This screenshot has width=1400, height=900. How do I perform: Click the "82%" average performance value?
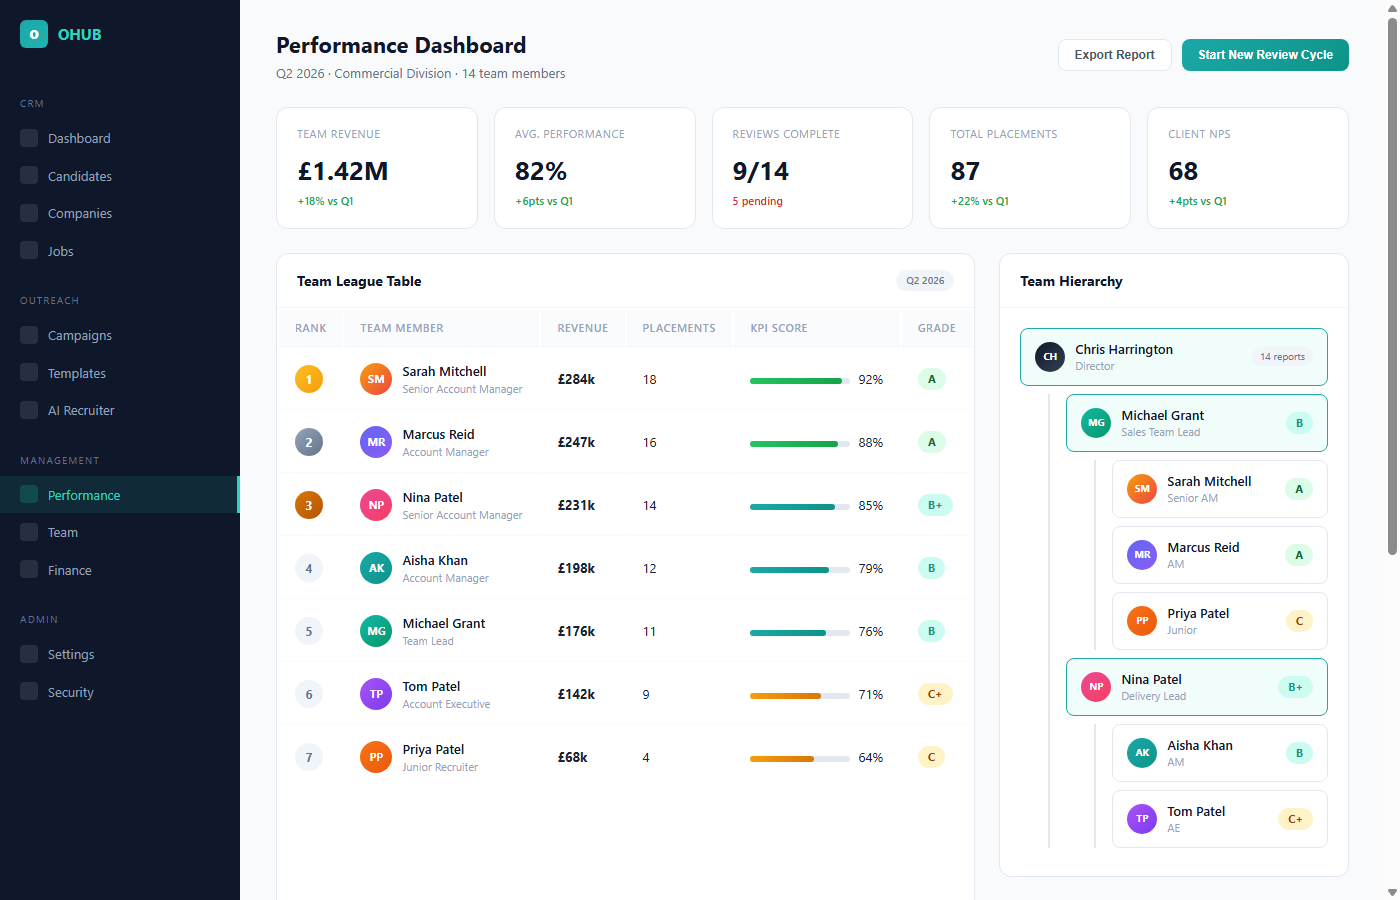point(541,171)
